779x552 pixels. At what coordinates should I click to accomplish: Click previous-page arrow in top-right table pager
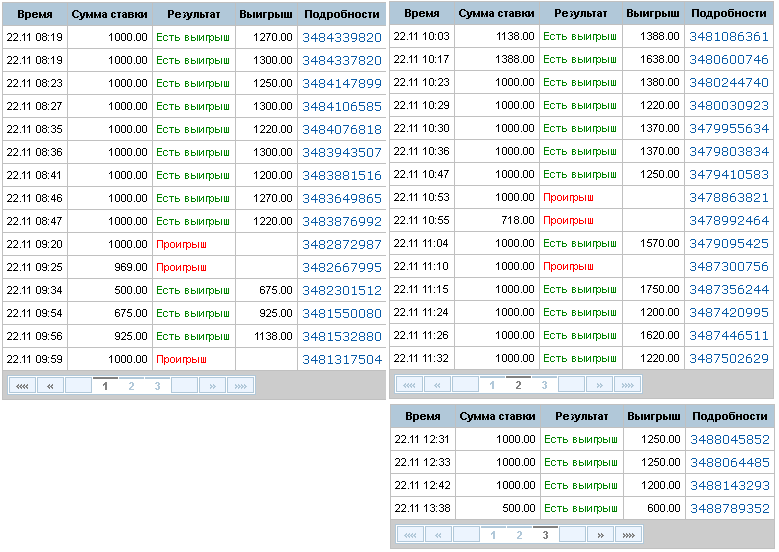pyautogui.click(x=437, y=384)
